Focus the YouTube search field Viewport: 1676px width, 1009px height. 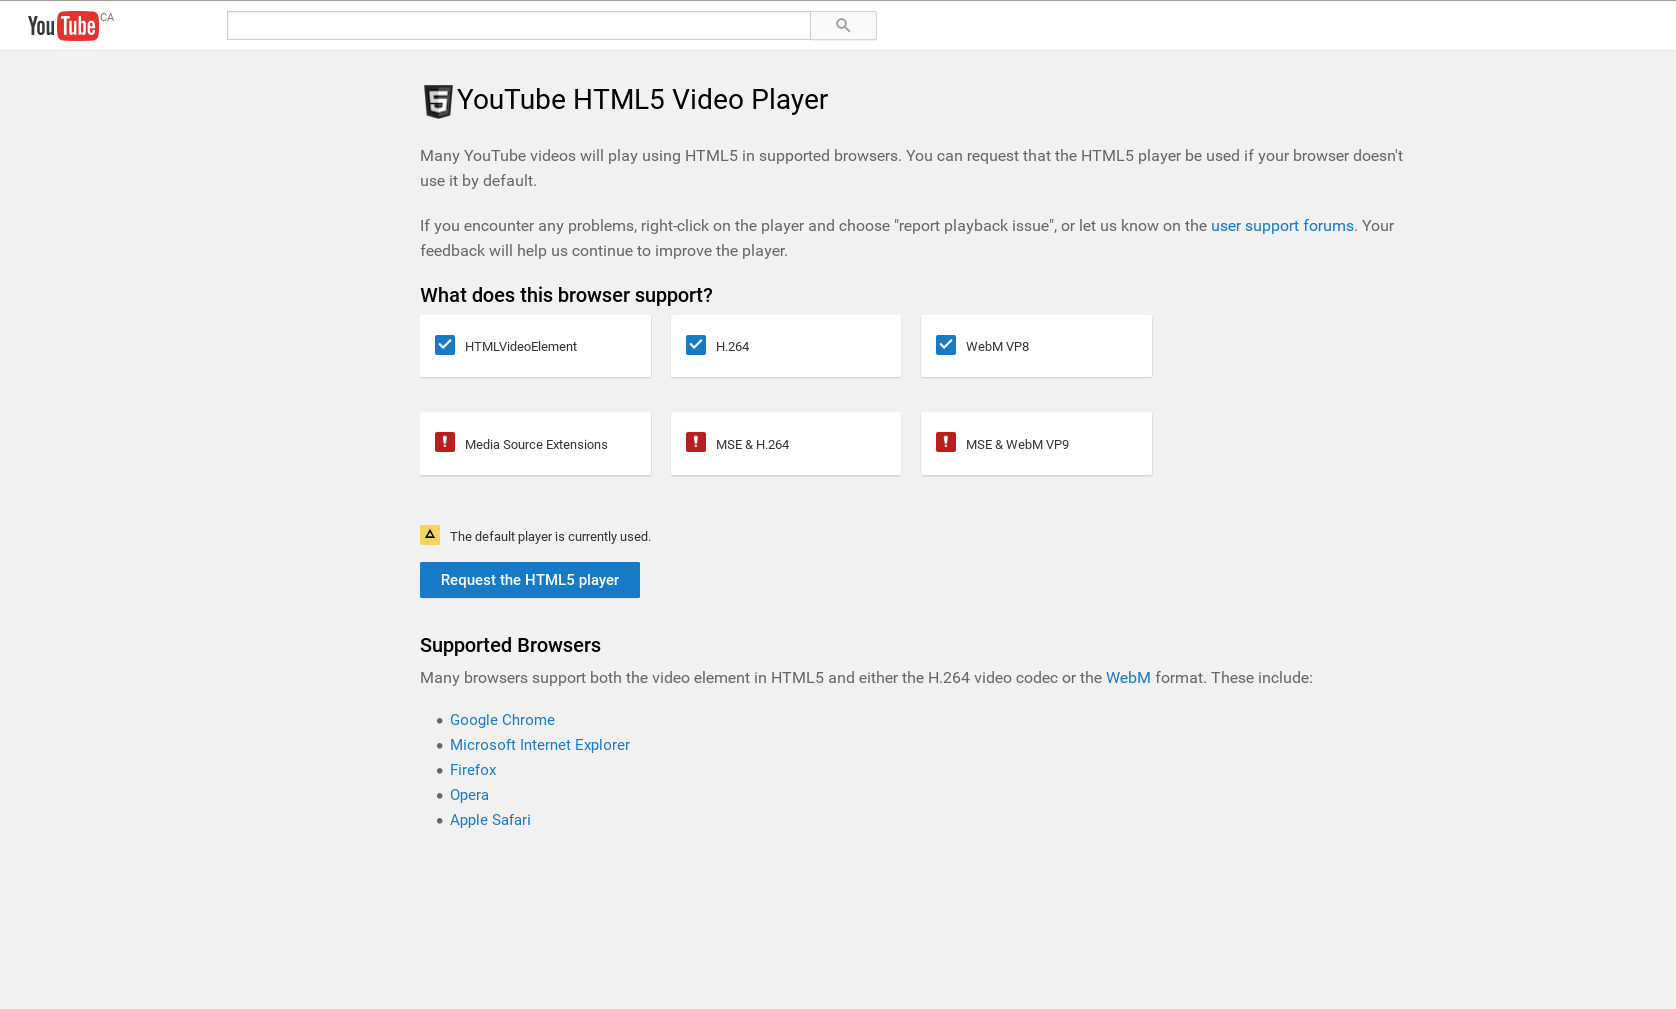[518, 26]
